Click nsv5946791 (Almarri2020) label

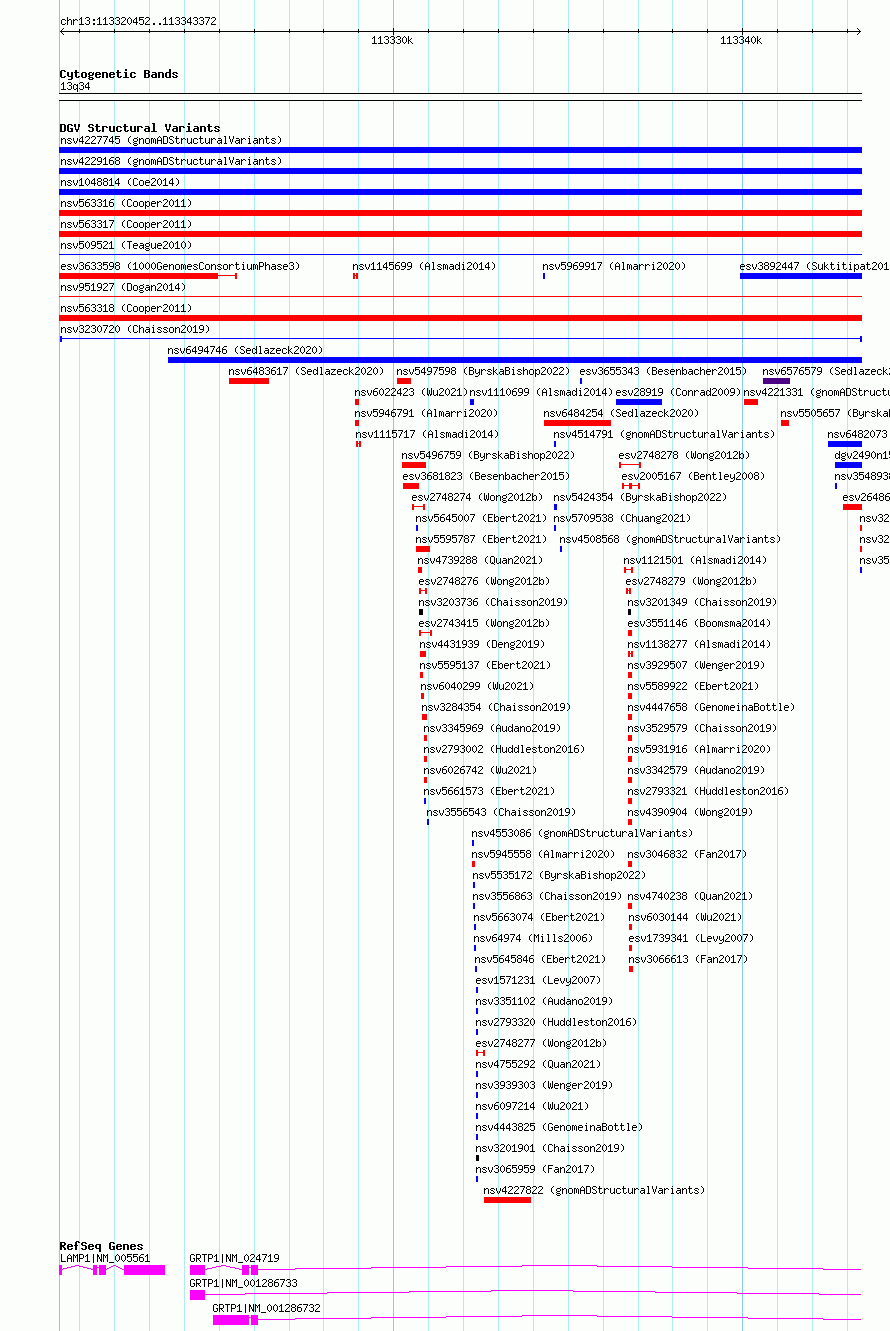pyautogui.click(x=426, y=413)
